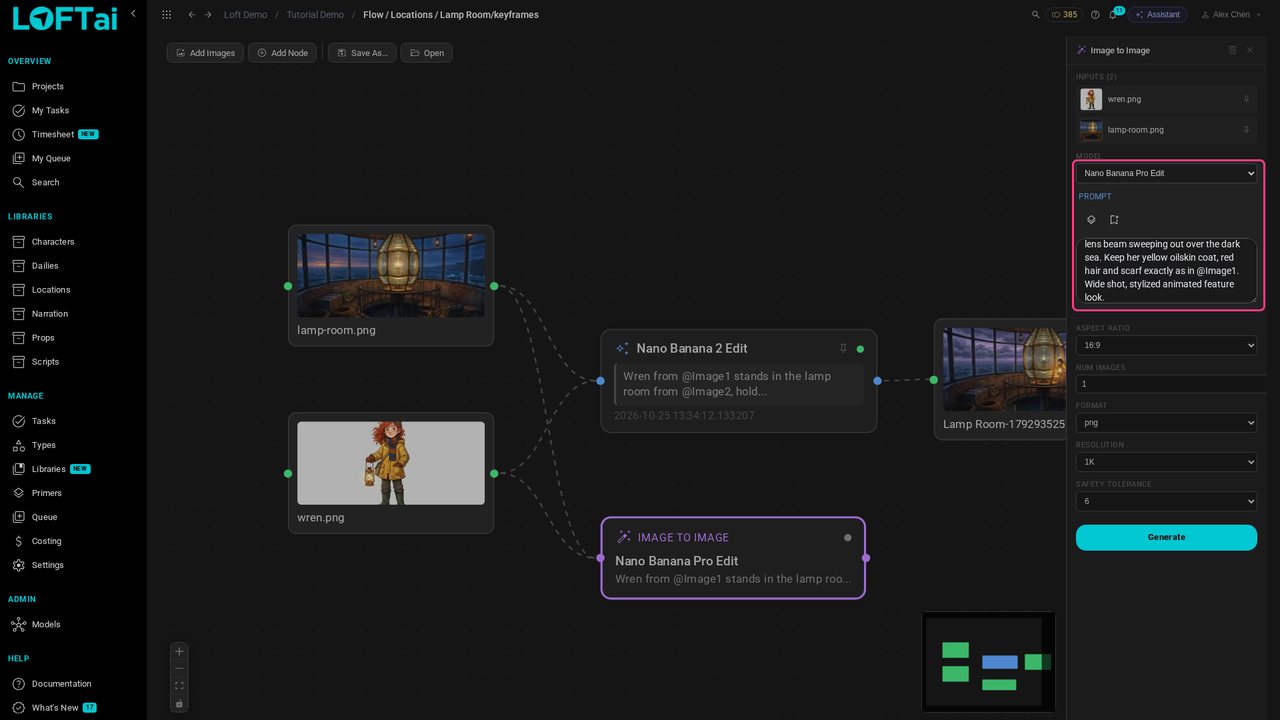Screen dimensions: 1280x720
Task: Click the Tutorial Demo breadcrumb
Action: click(x=315, y=15)
